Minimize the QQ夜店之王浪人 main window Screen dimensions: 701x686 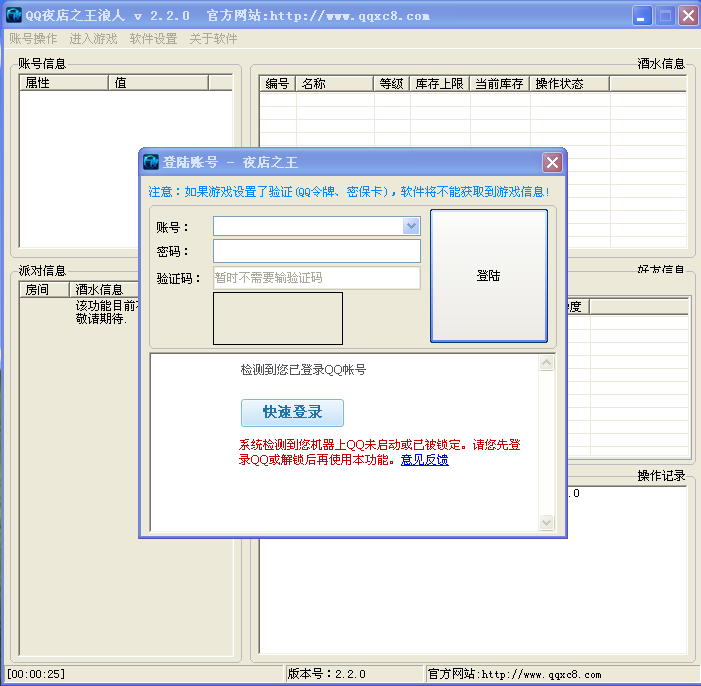(x=642, y=16)
